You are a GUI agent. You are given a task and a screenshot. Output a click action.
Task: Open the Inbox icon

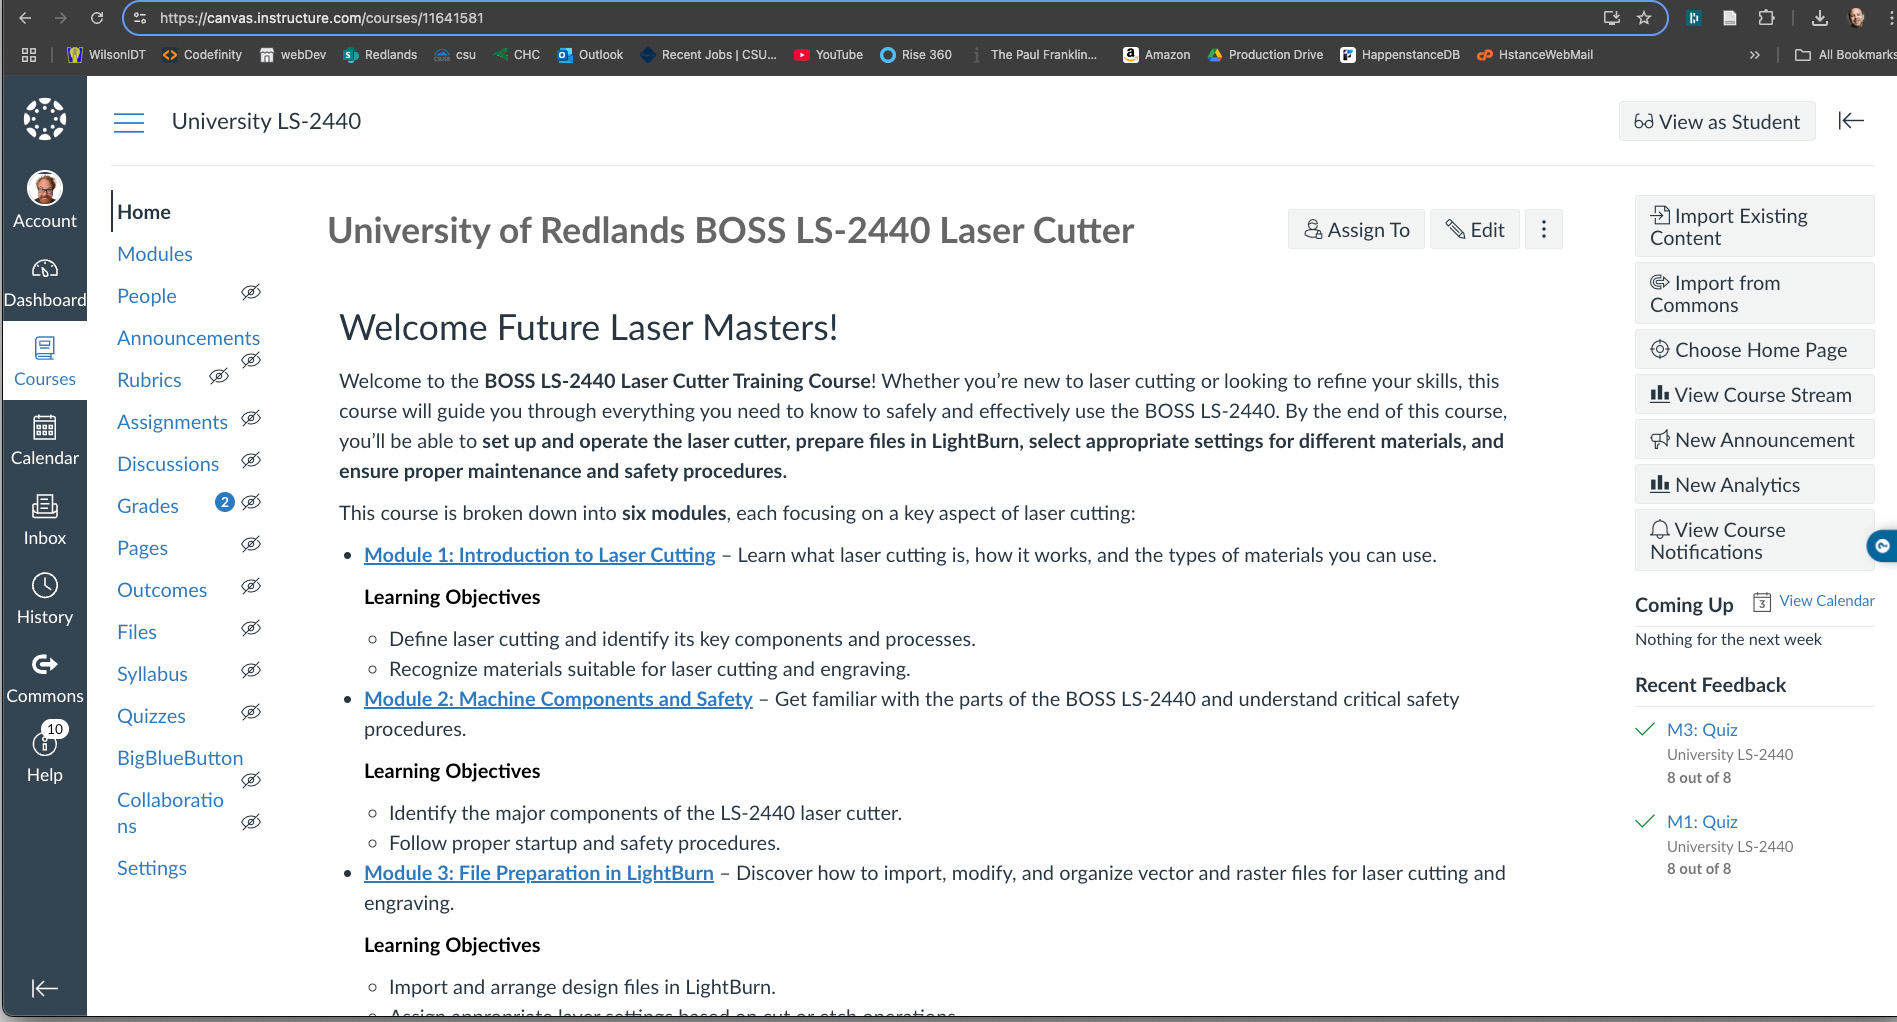click(x=45, y=508)
